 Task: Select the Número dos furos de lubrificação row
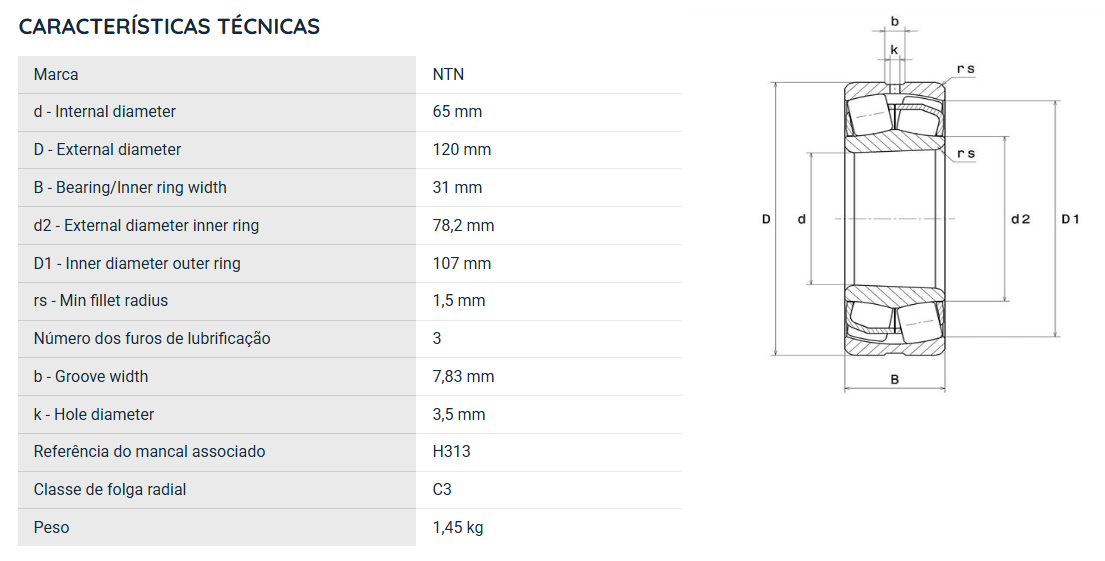pyautogui.click(x=350, y=339)
